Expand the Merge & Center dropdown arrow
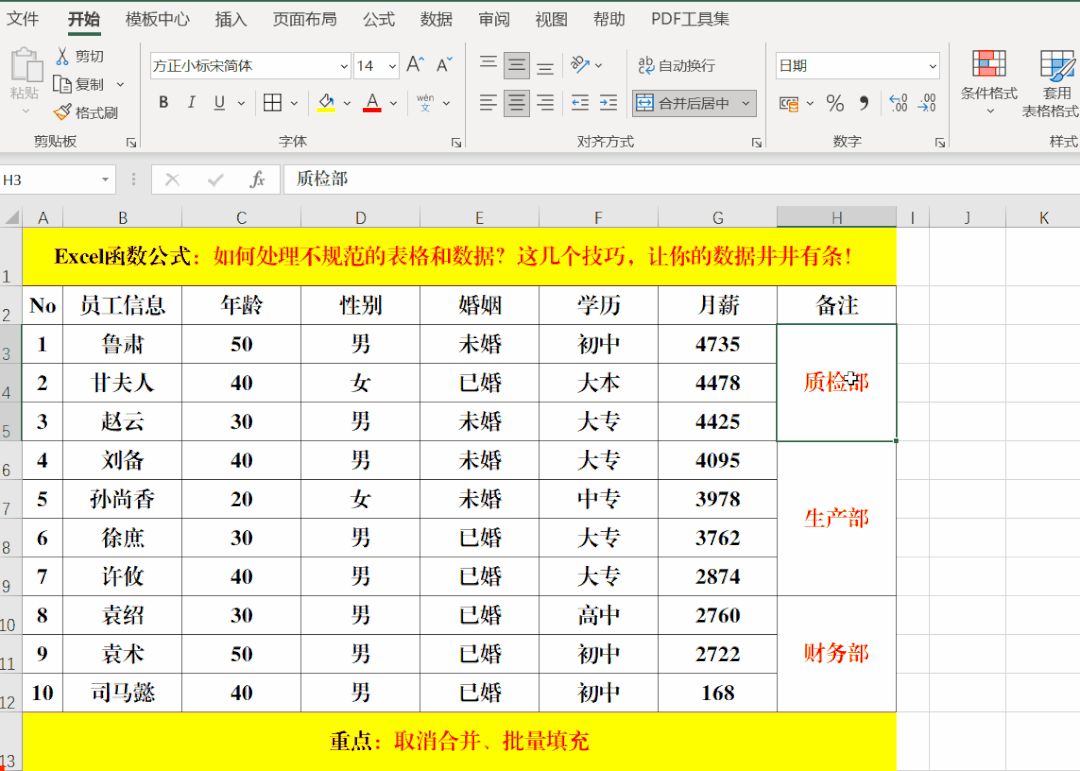The height and width of the screenshot is (771, 1080). pos(746,103)
